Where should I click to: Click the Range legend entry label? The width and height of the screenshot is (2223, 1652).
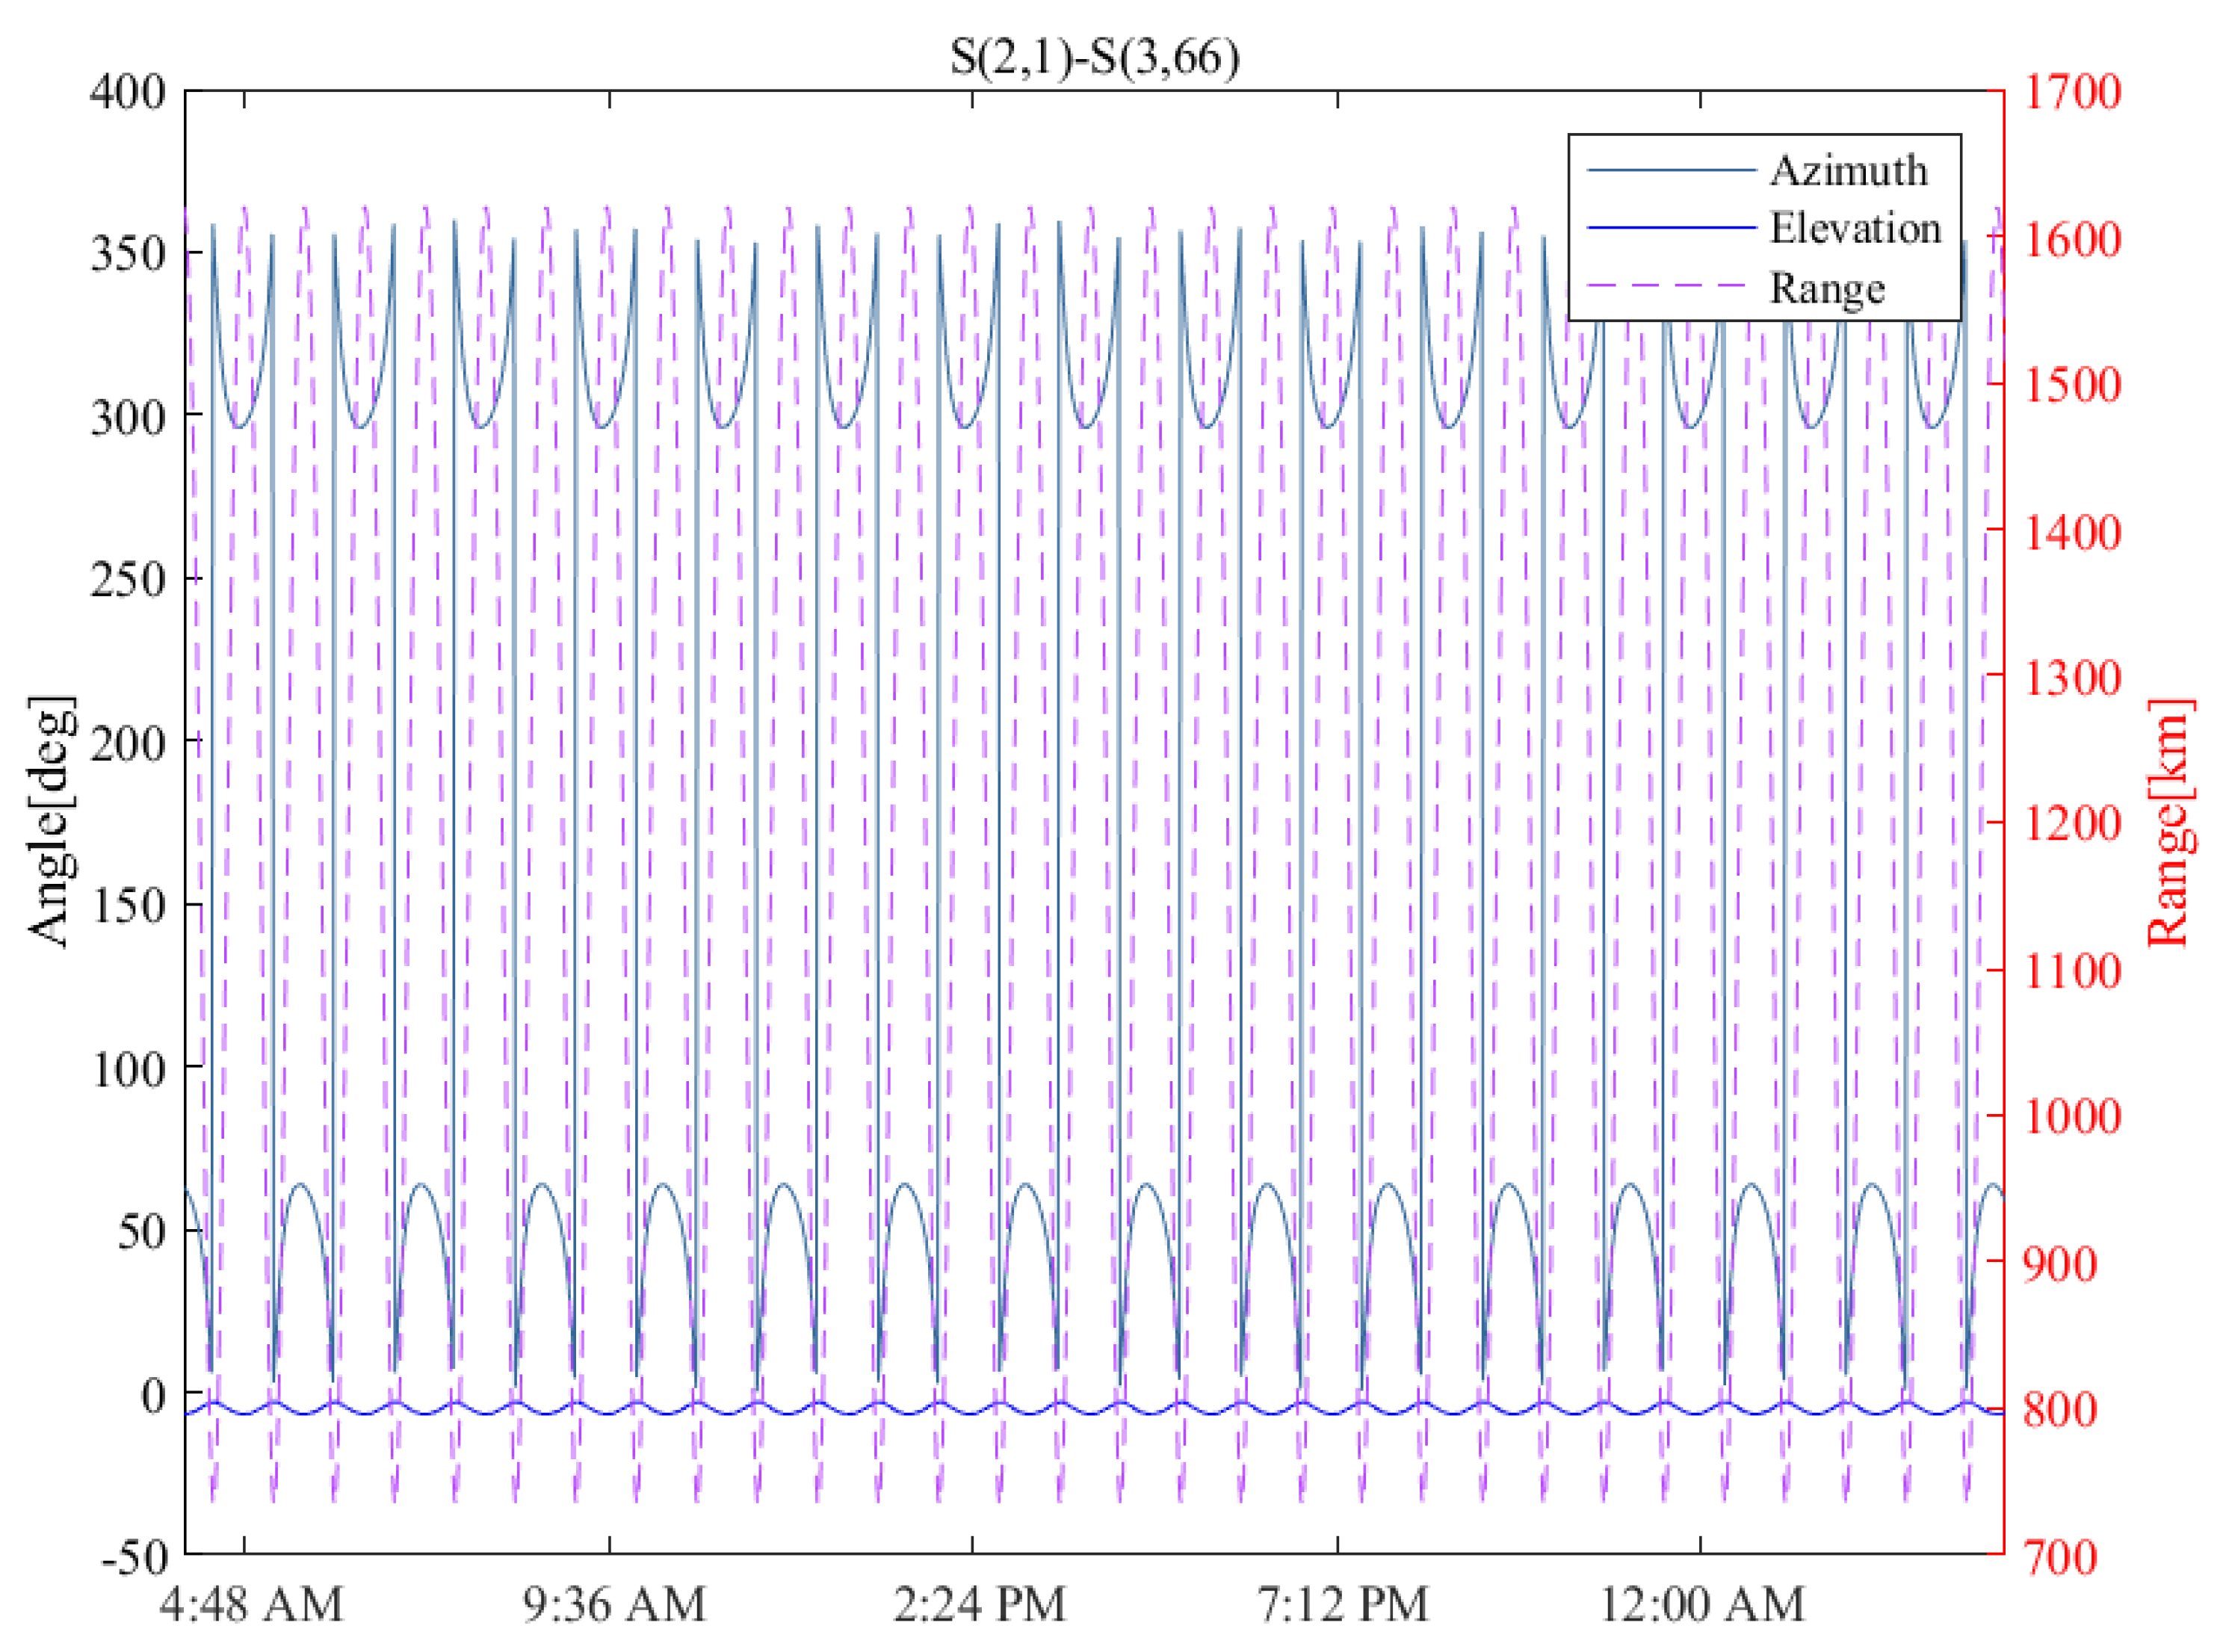(x=1827, y=288)
